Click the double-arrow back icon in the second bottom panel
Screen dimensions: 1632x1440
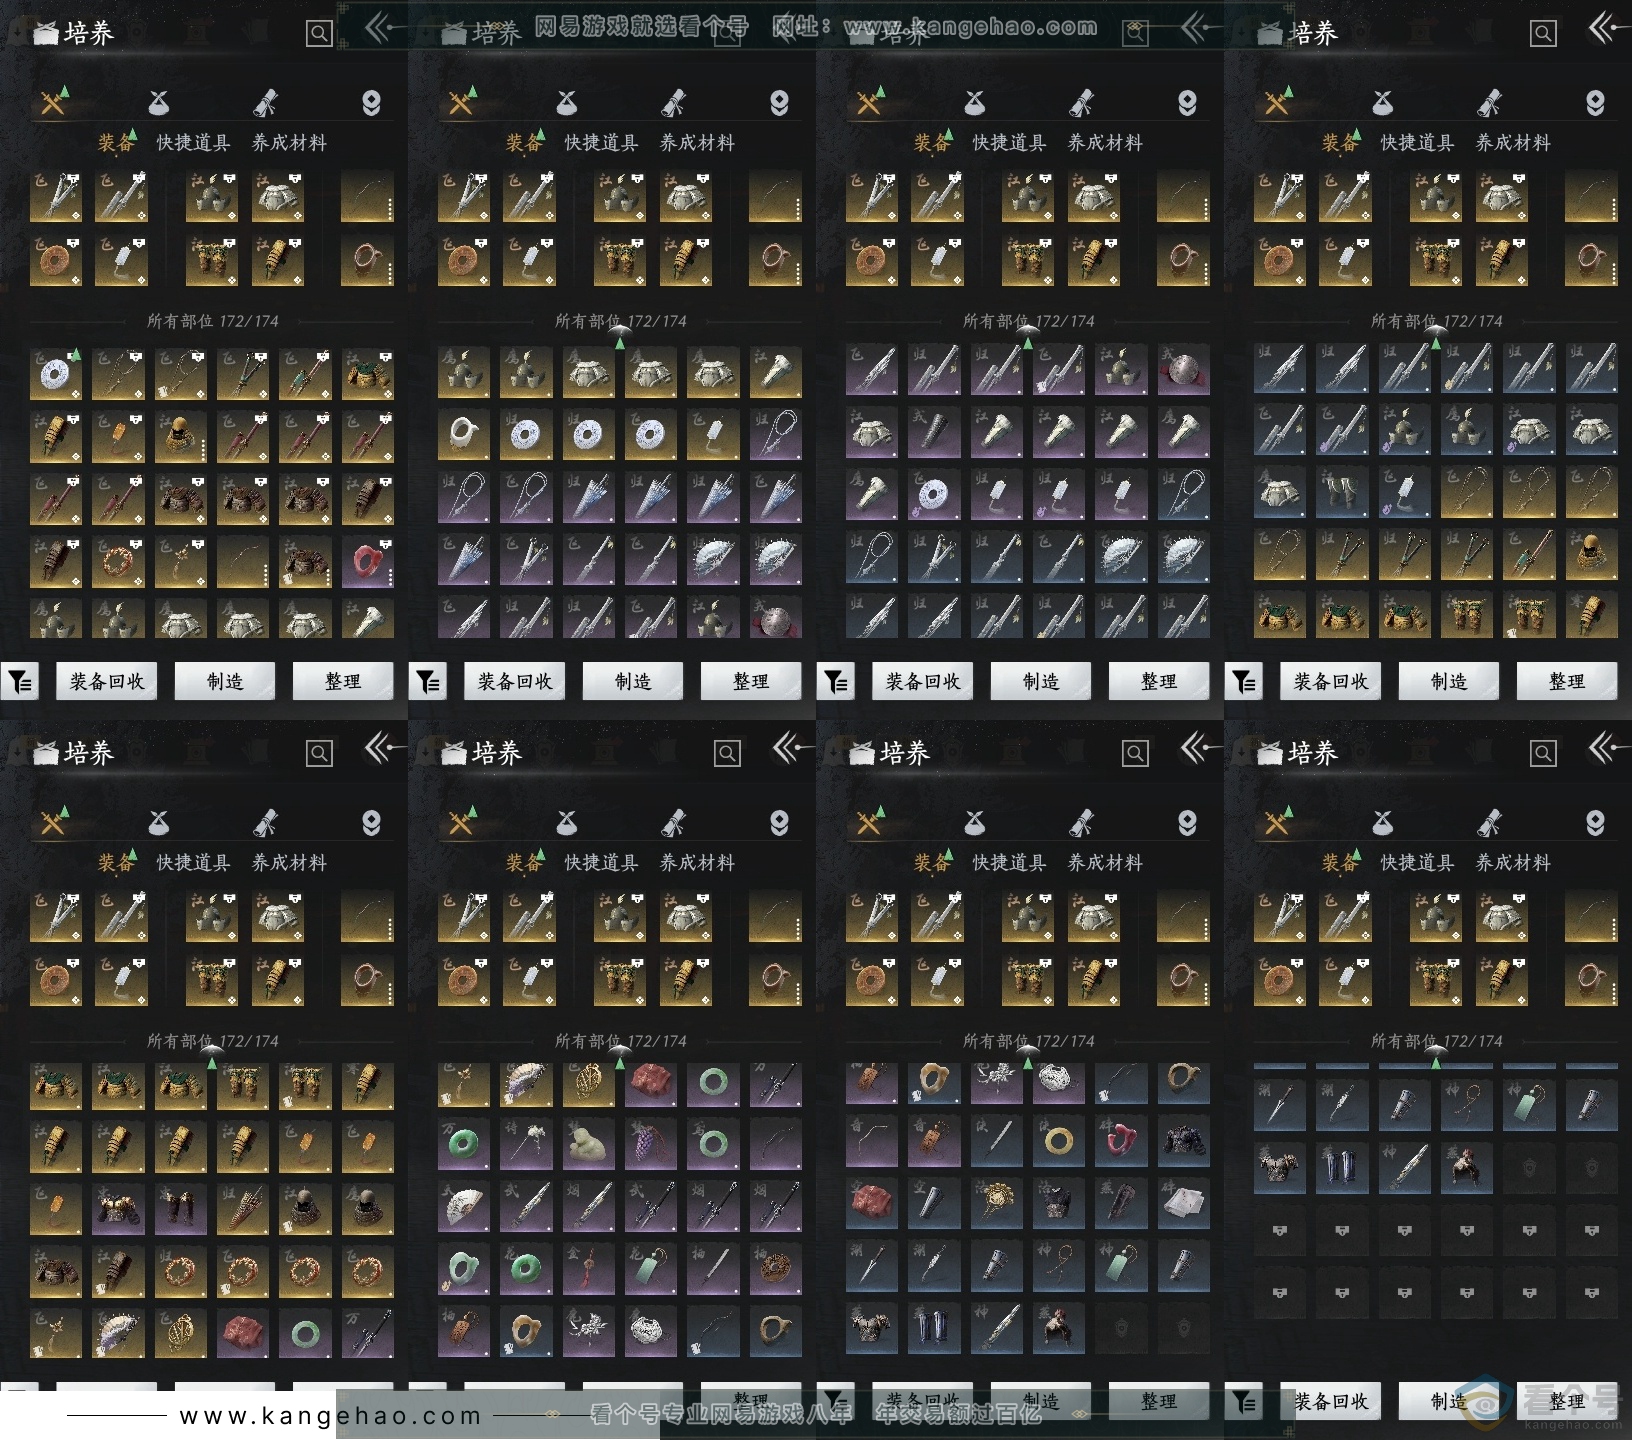coord(790,747)
